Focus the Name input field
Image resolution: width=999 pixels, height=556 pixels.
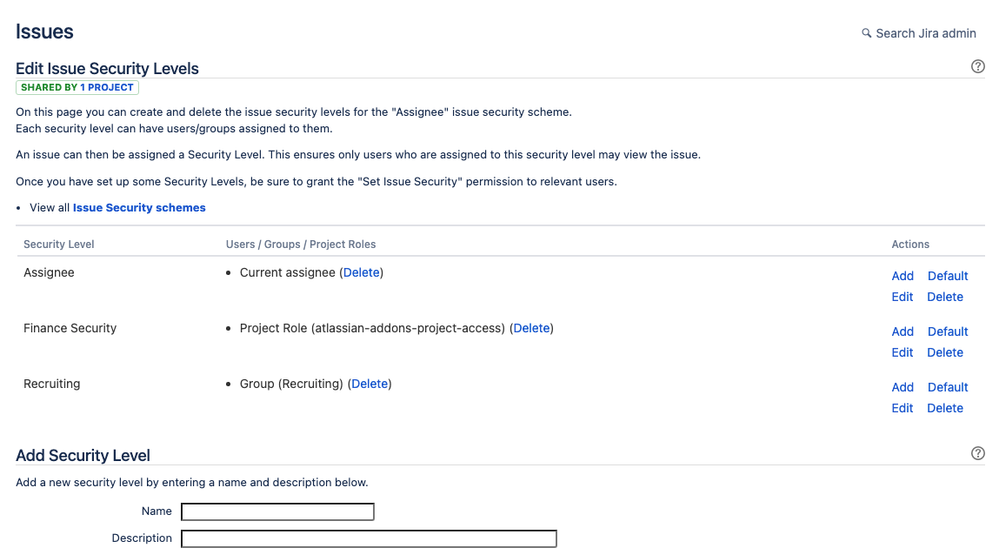point(278,511)
